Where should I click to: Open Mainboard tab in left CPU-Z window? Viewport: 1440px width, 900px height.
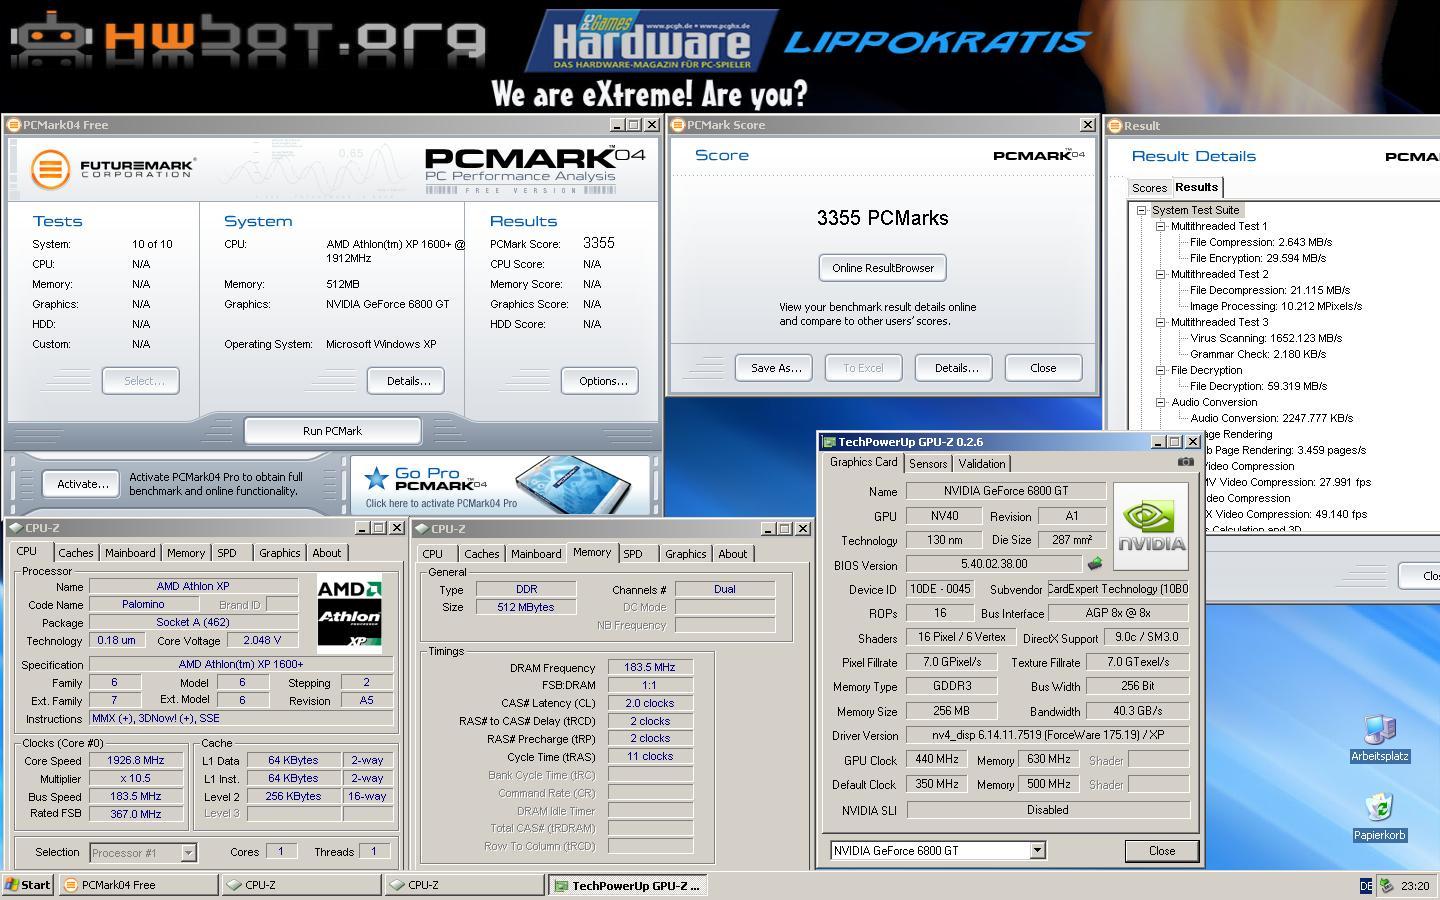pos(130,553)
